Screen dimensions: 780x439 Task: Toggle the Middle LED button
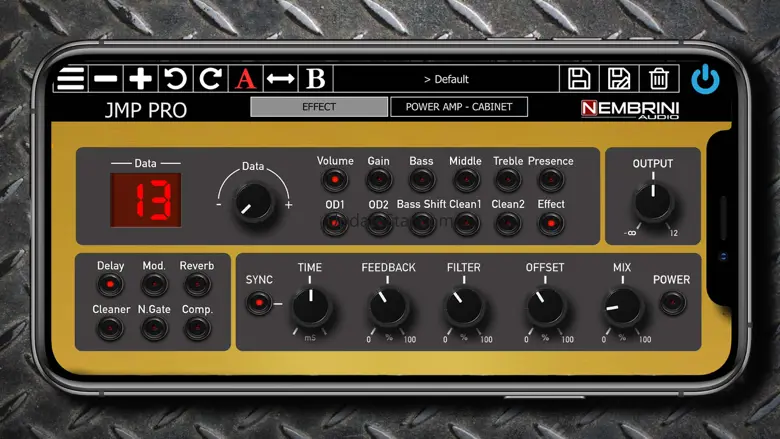click(x=466, y=179)
